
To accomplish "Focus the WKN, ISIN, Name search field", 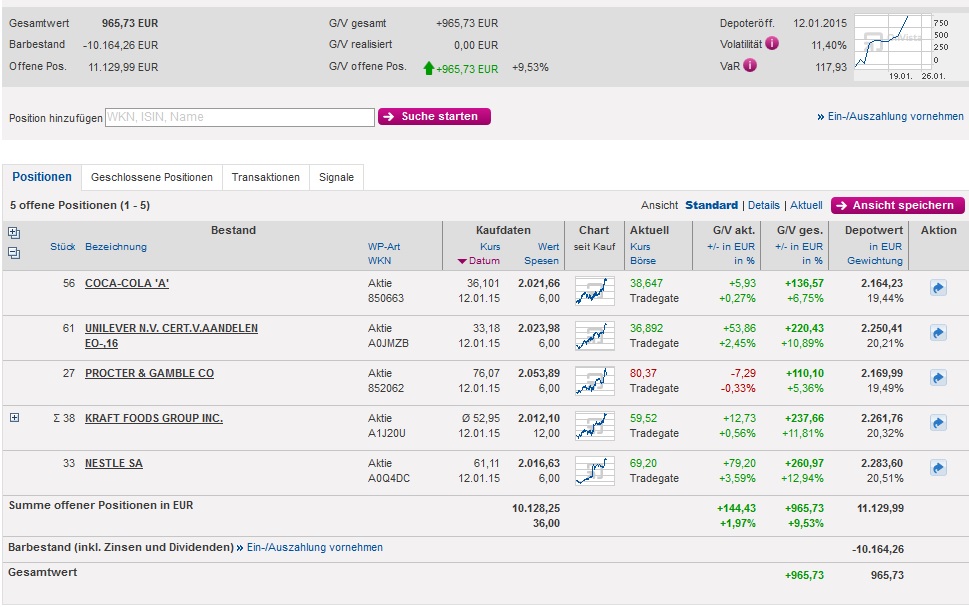I will tap(239, 117).
